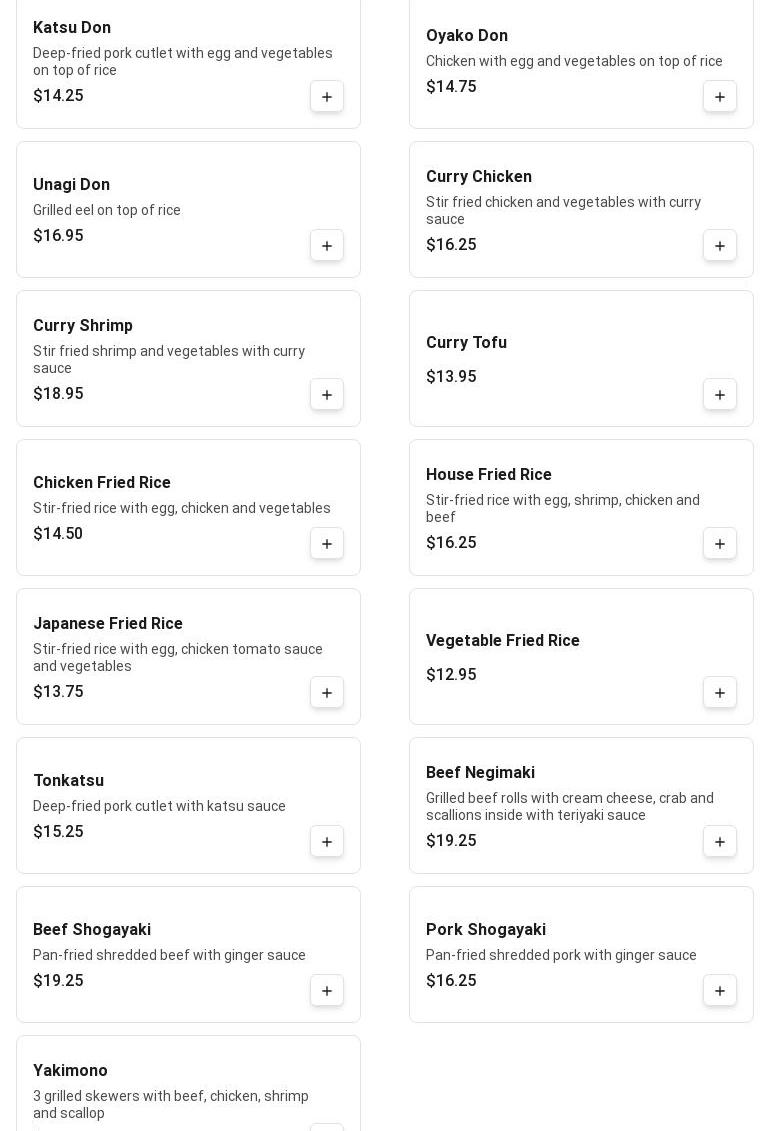The width and height of the screenshot is (770, 1131).
Task: Click the Beef Negimaki description text
Action: 569,807
